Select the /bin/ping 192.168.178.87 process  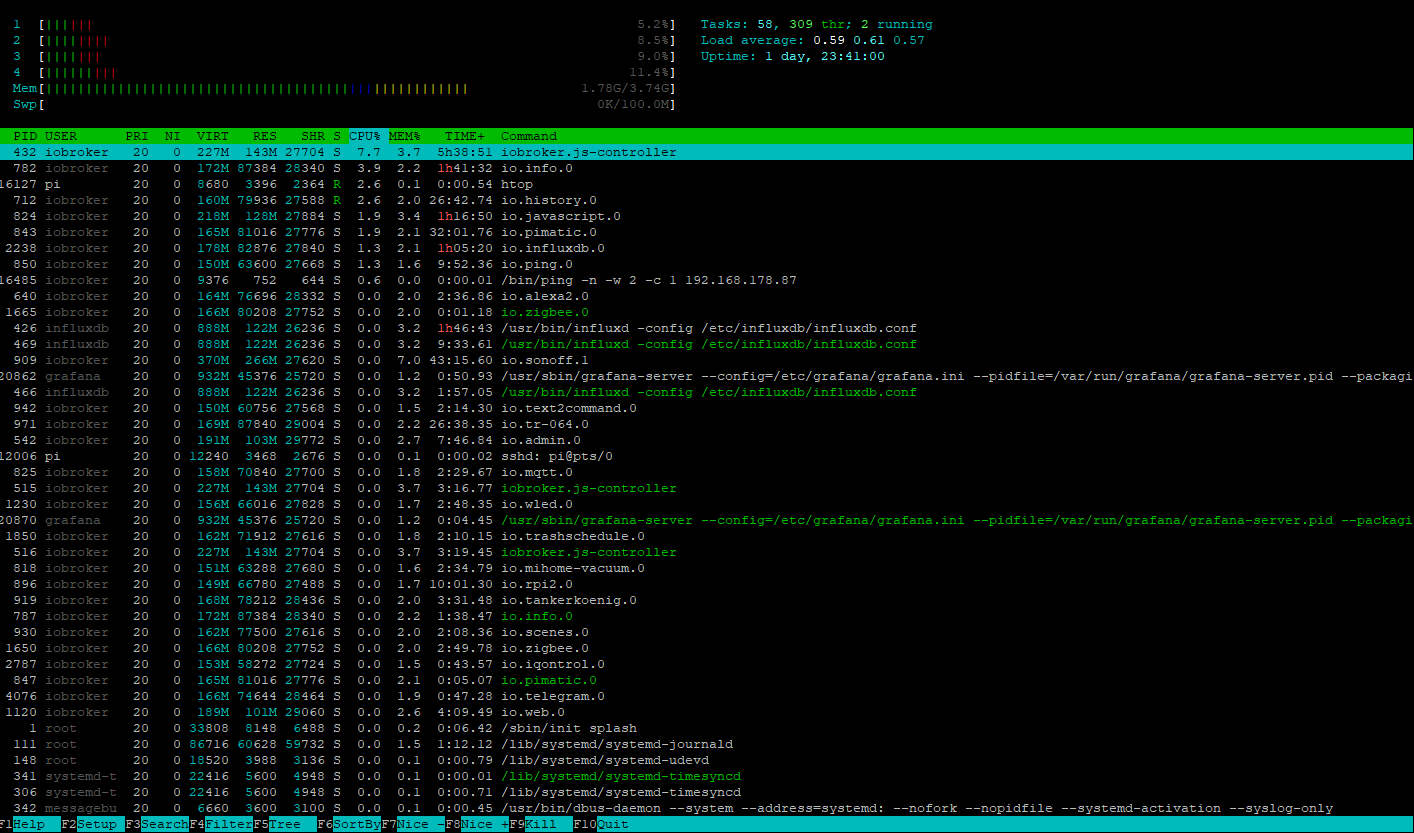click(x=707, y=280)
